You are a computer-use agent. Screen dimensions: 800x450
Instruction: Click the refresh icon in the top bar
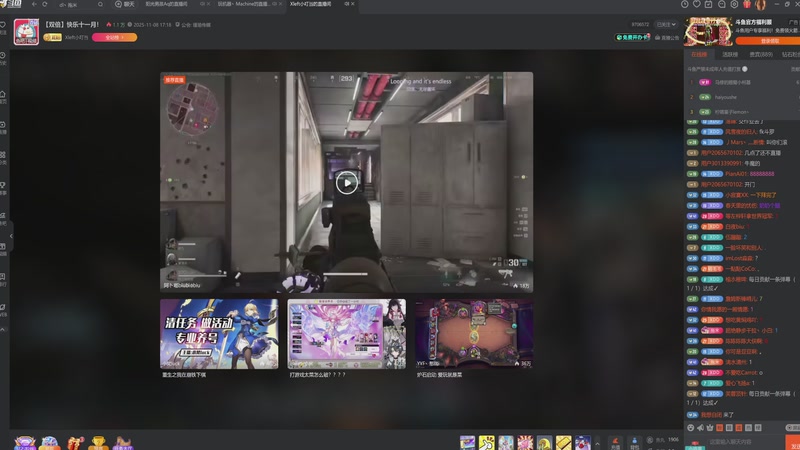[x=45, y=4]
